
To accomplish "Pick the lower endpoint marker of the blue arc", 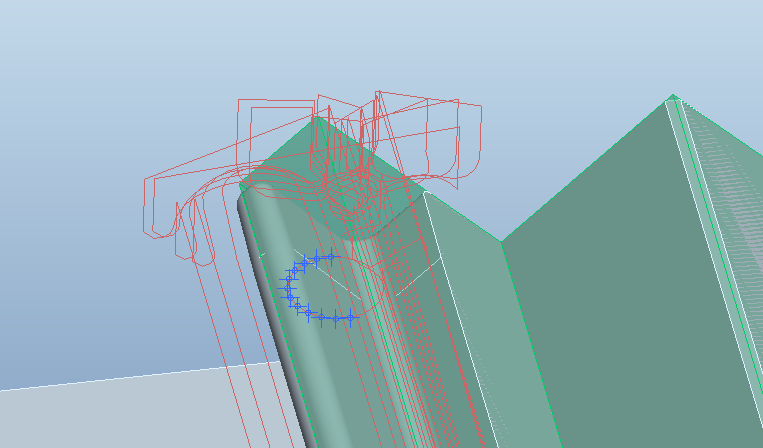I will (x=350, y=318).
